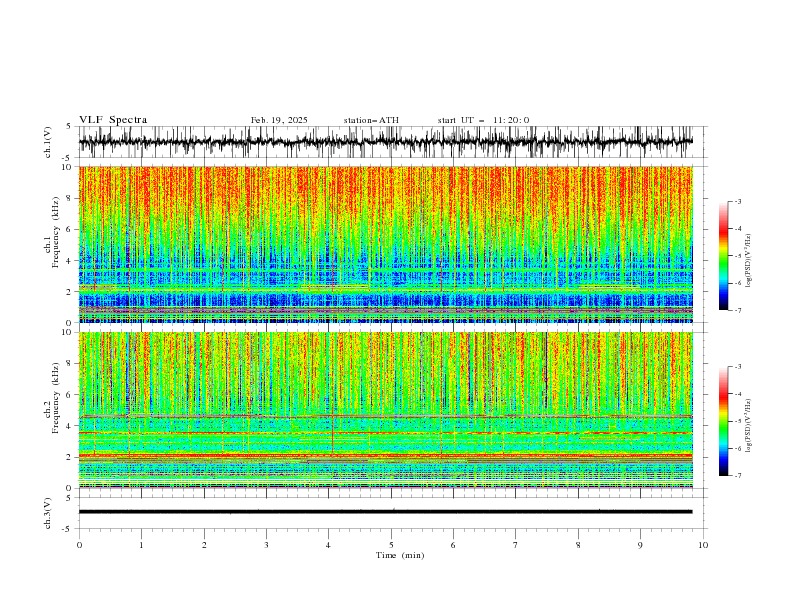Screen dimensions: 792x612
Task: Click the 10 kHz tick of ch.1 spectrogram
Action: [68, 167]
